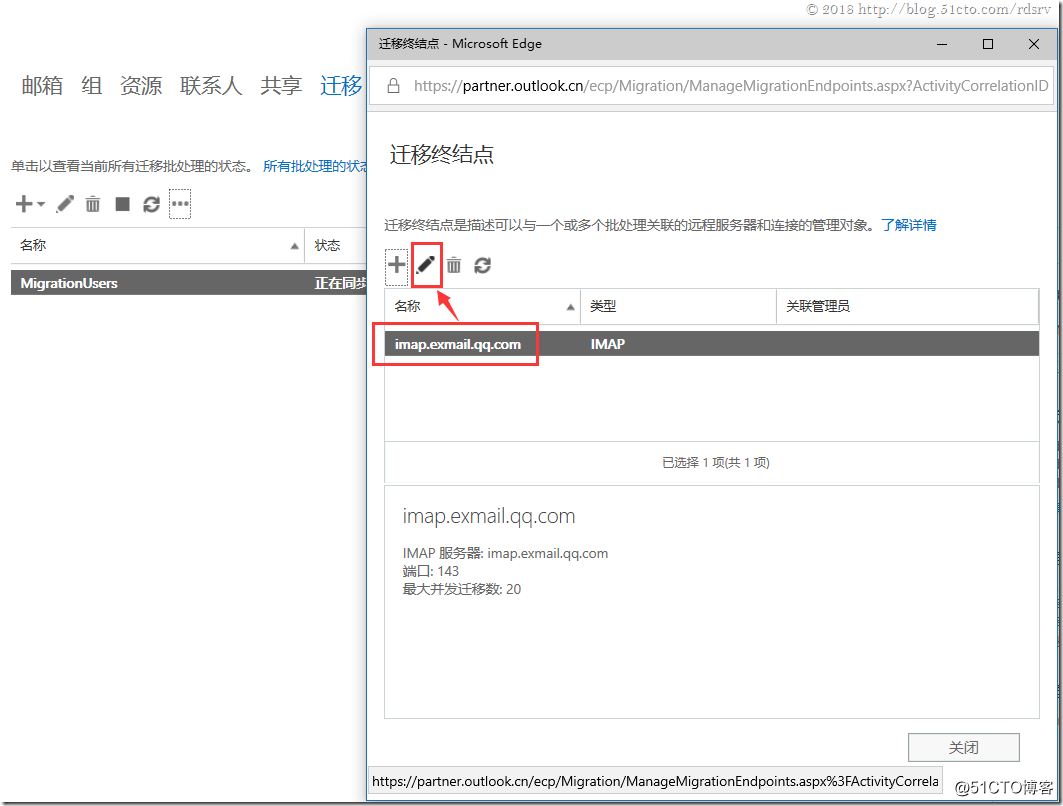Open the 共享 tab
Viewport: 1063px width, 806px height.
click(x=281, y=86)
